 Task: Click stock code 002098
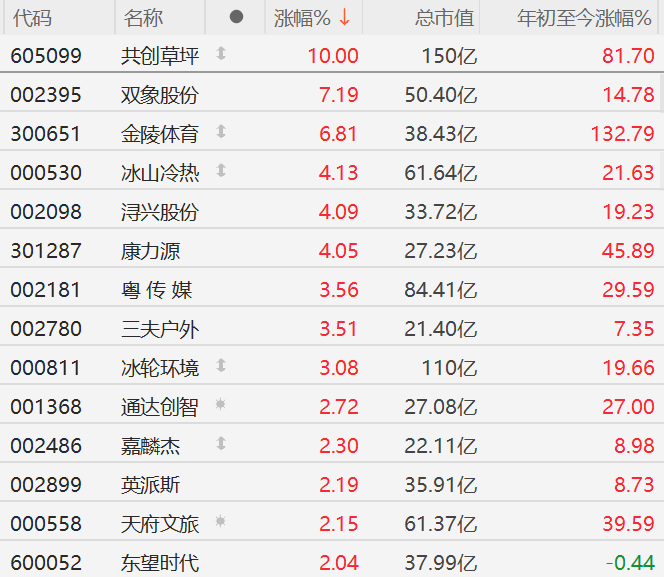tap(46, 212)
